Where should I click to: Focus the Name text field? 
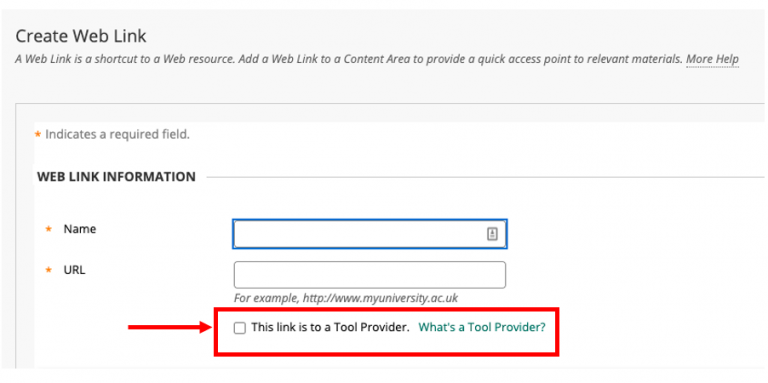tap(370, 234)
